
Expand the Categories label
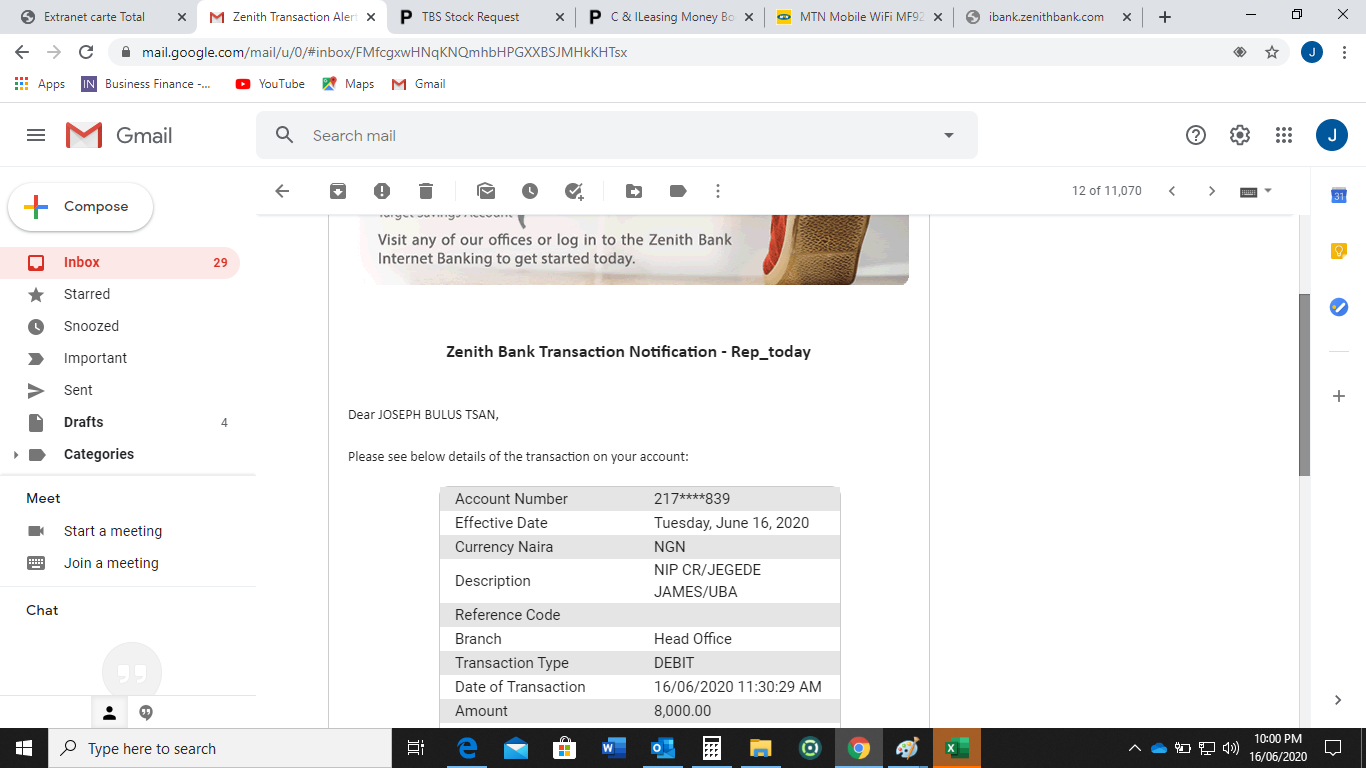click(15, 455)
